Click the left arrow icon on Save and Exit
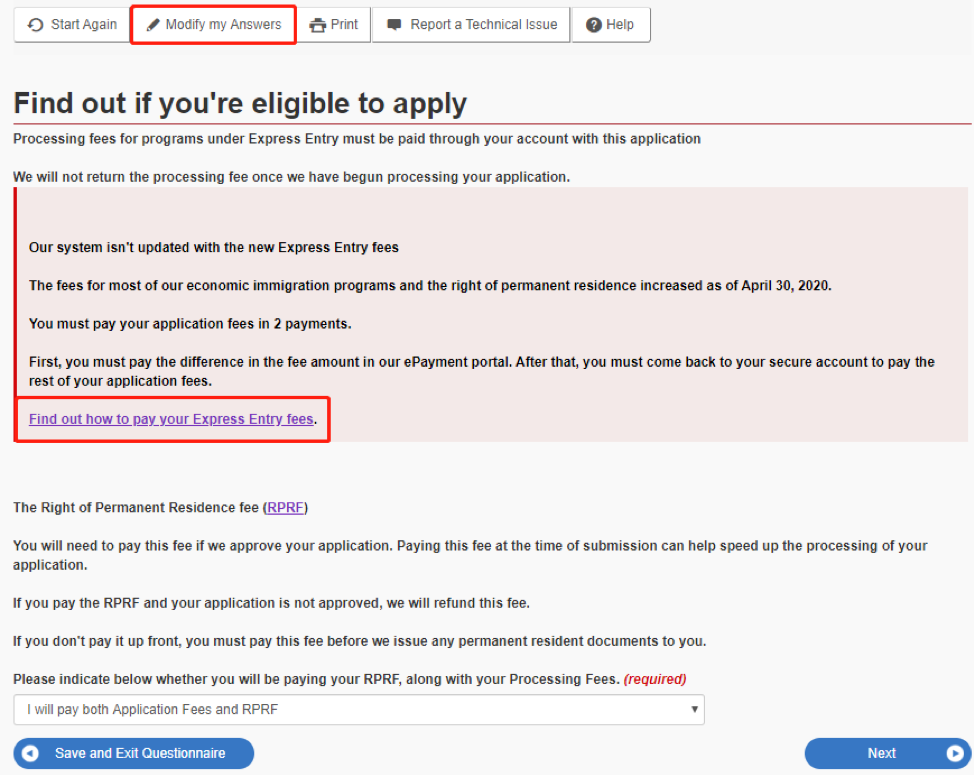The width and height of the screenshot is (974, 775). [31, 753]
